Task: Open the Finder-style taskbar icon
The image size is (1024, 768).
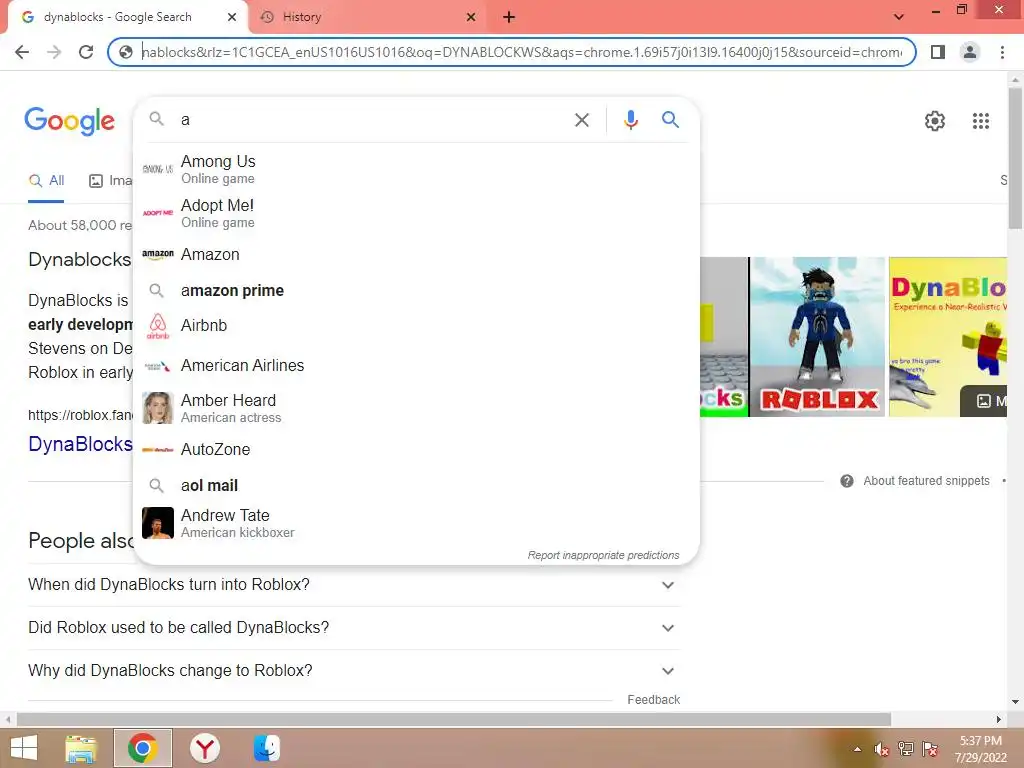Action: [x=266, y=748]
